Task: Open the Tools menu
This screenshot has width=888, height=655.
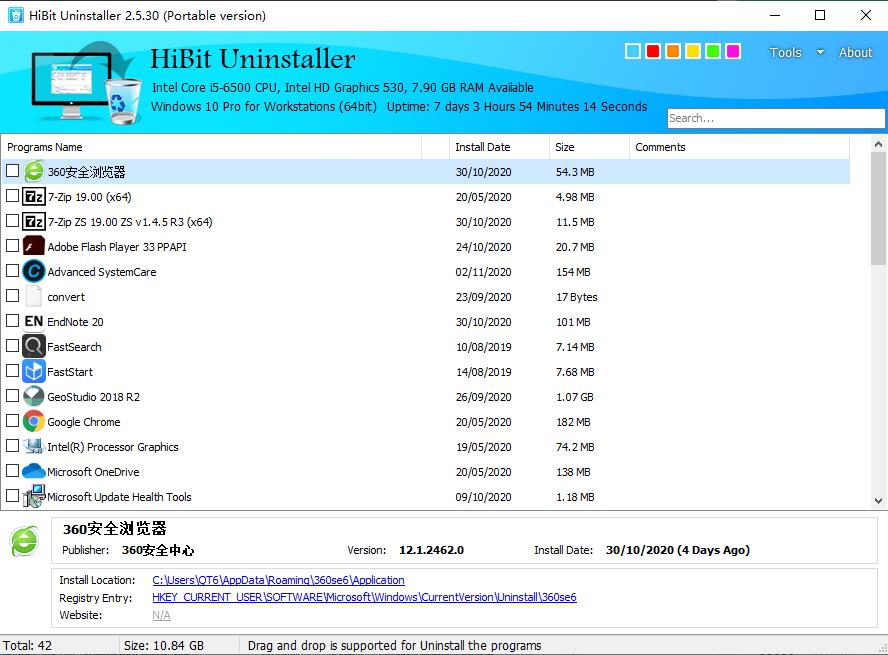Action: (x=785, y=52)
